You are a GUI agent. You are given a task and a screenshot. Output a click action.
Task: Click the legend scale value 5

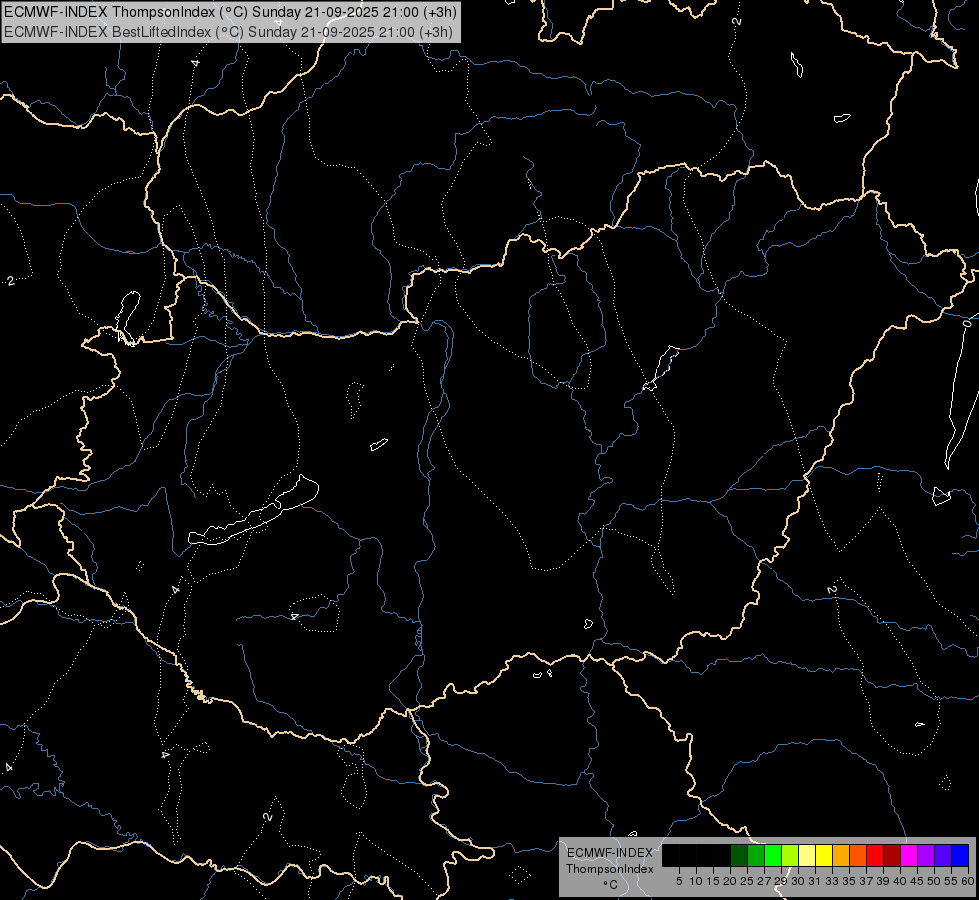point(678,881)
